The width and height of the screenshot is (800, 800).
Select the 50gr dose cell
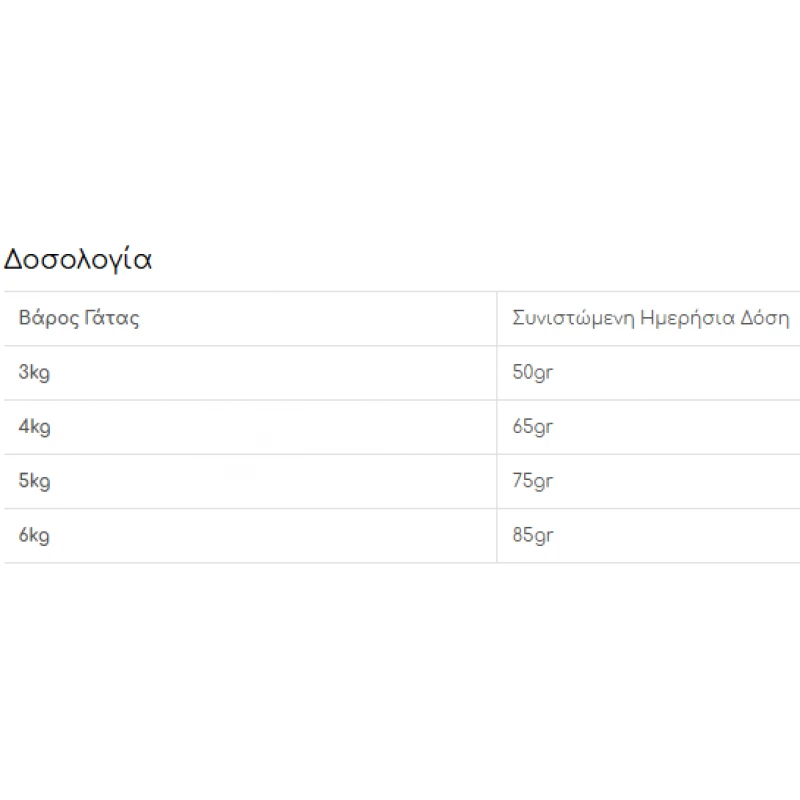pyautogui.click(x=648, y=373)
